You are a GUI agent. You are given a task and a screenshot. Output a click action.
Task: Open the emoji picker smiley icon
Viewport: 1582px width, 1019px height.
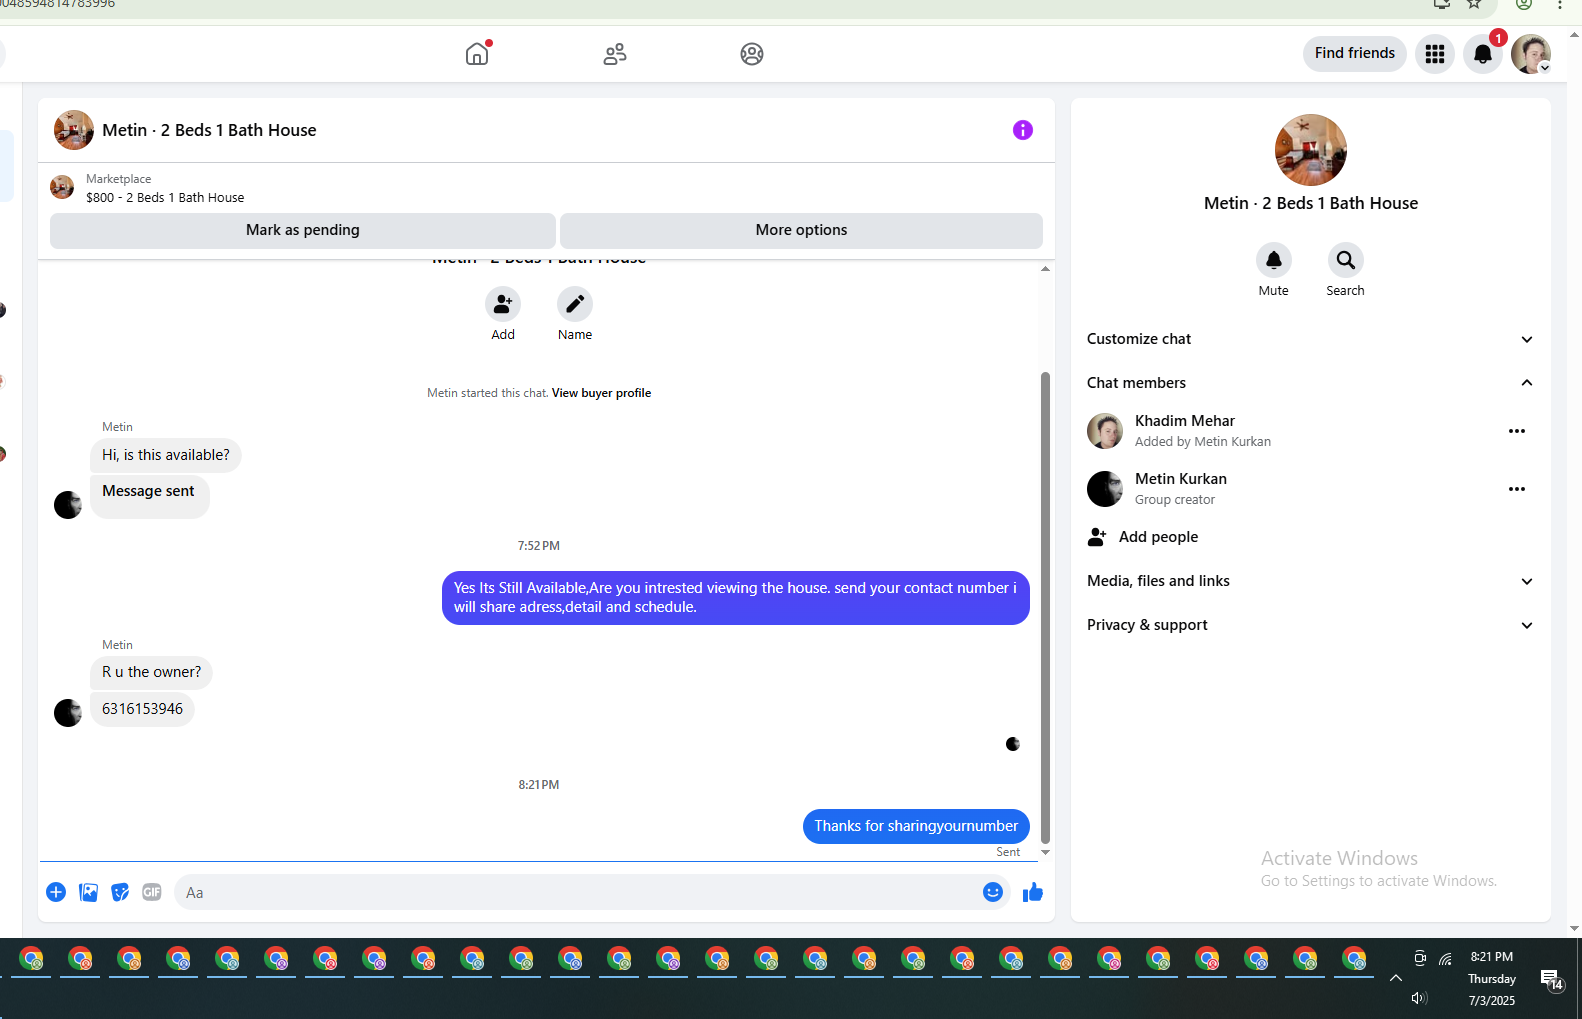(992, 892)
